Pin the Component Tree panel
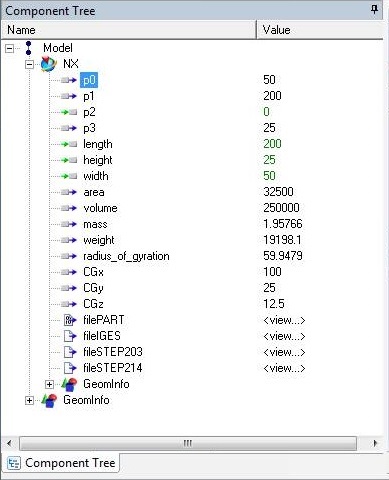This screenshot has height=480, width=389. (374, 9)
